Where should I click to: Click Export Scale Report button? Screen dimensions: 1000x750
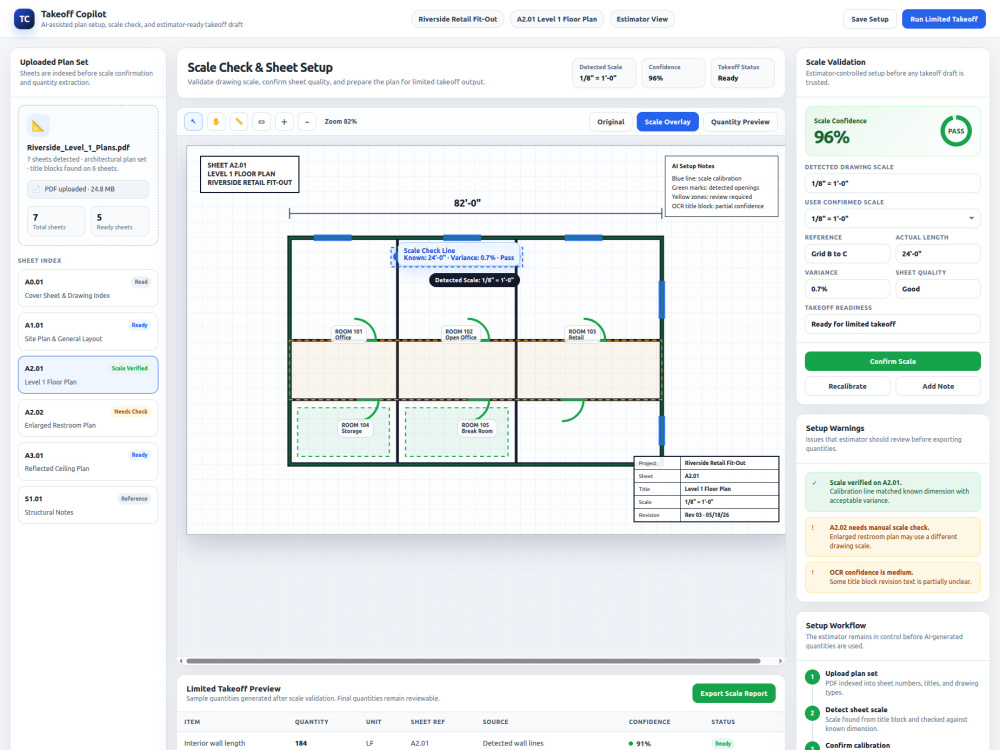tap(733, 693)
